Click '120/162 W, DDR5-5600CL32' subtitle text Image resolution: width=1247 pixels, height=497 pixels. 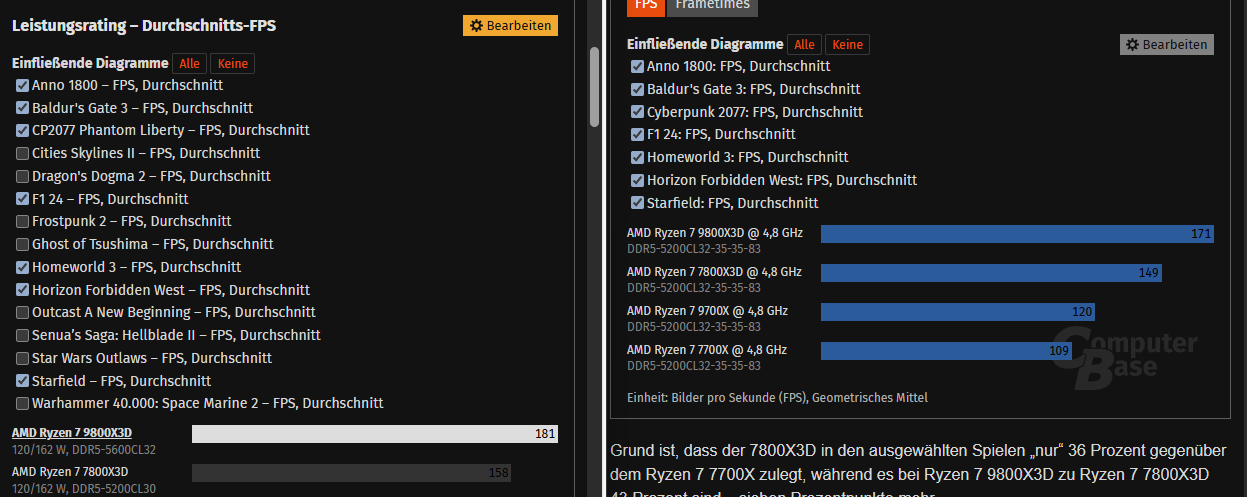[x=84, y=450]
